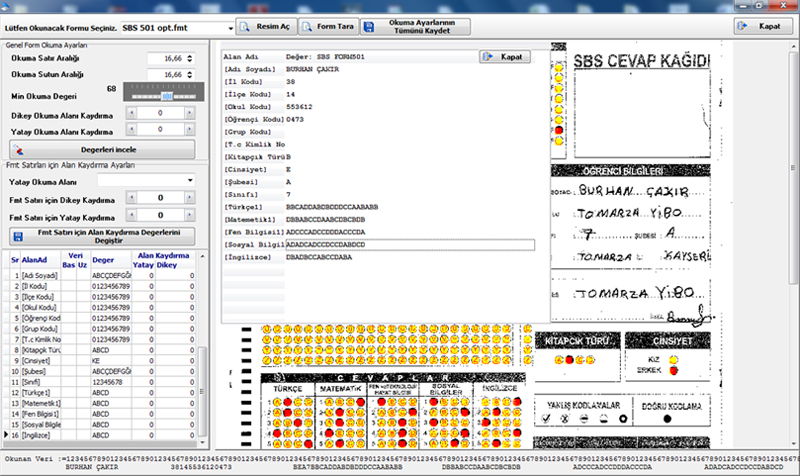
Task: Click the floppy disk icon on Tümünü Kaydet
Action: (x=369, y=27)
